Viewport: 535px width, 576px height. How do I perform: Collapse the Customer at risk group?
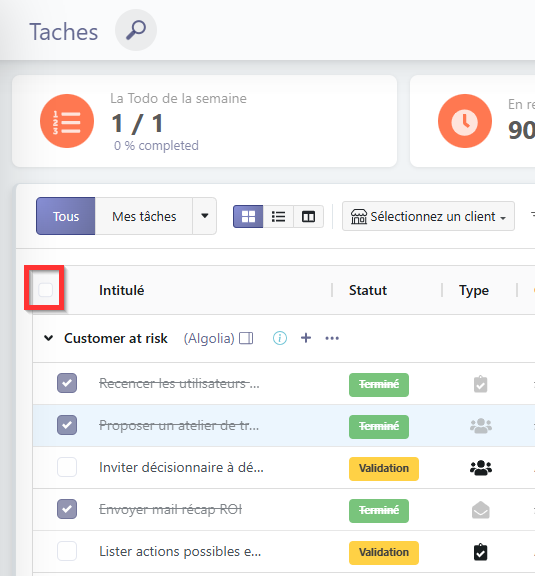point(49,338)
